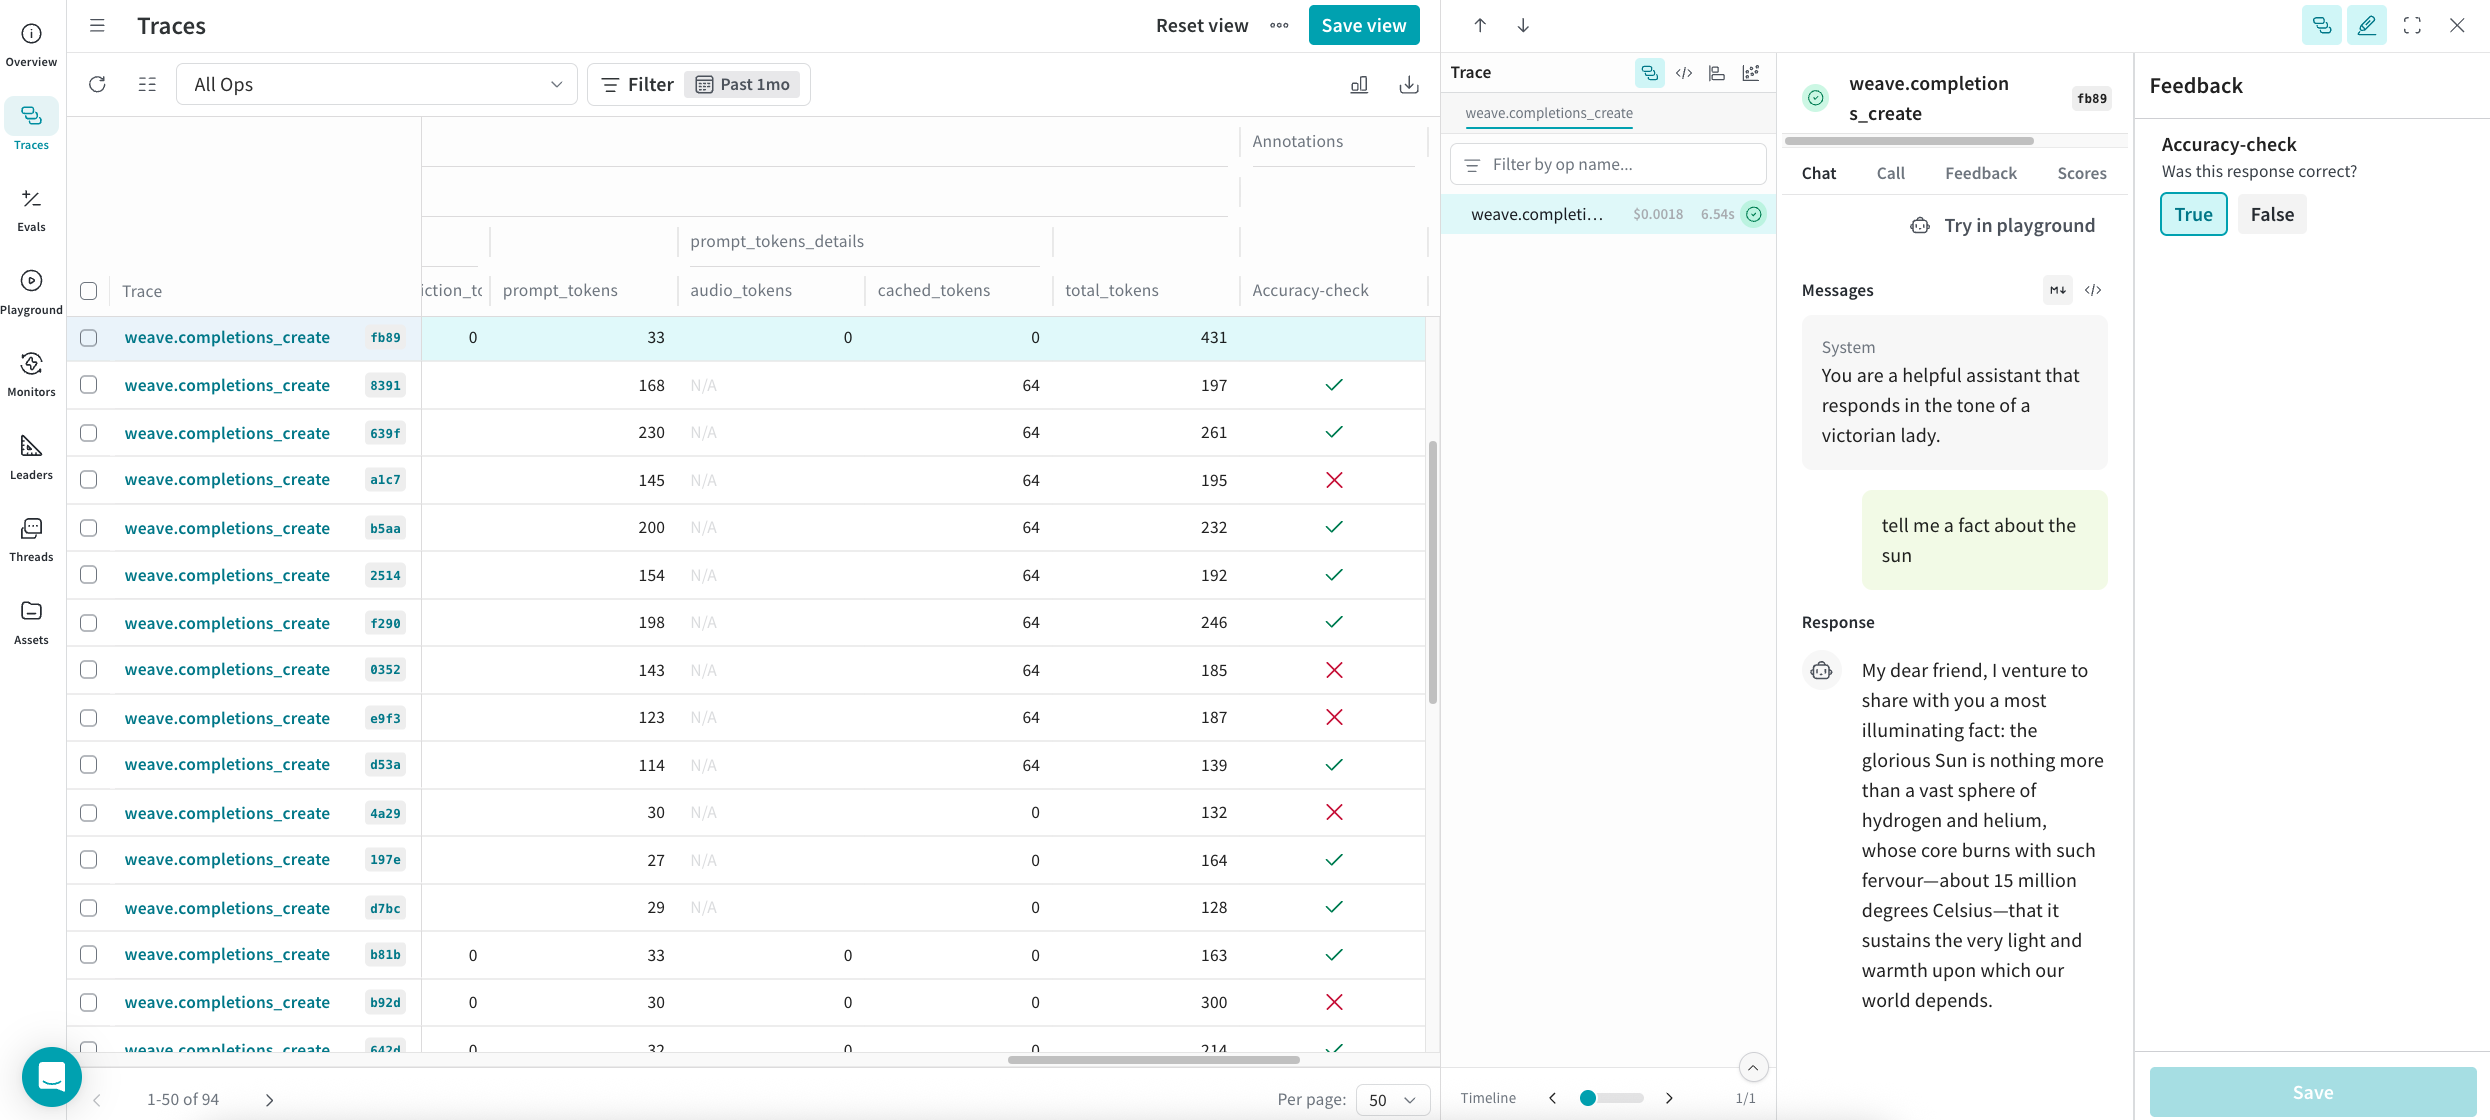The width and height of the screenshot is (2490, 1120).
Task: Save the feedback
Action: click(x=2312, y=1092)
